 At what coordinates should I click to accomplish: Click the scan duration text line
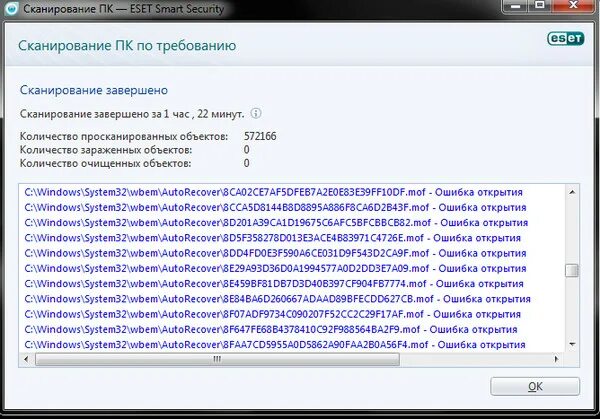tap(132, 114)
